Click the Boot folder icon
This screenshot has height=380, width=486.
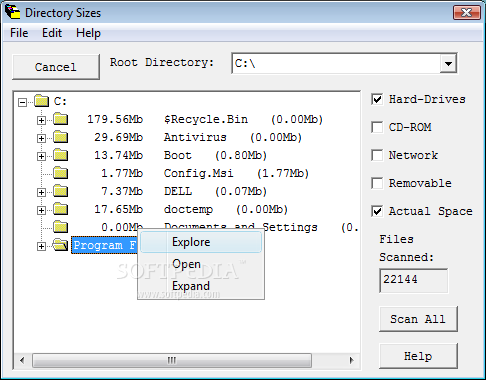point(61,155)
